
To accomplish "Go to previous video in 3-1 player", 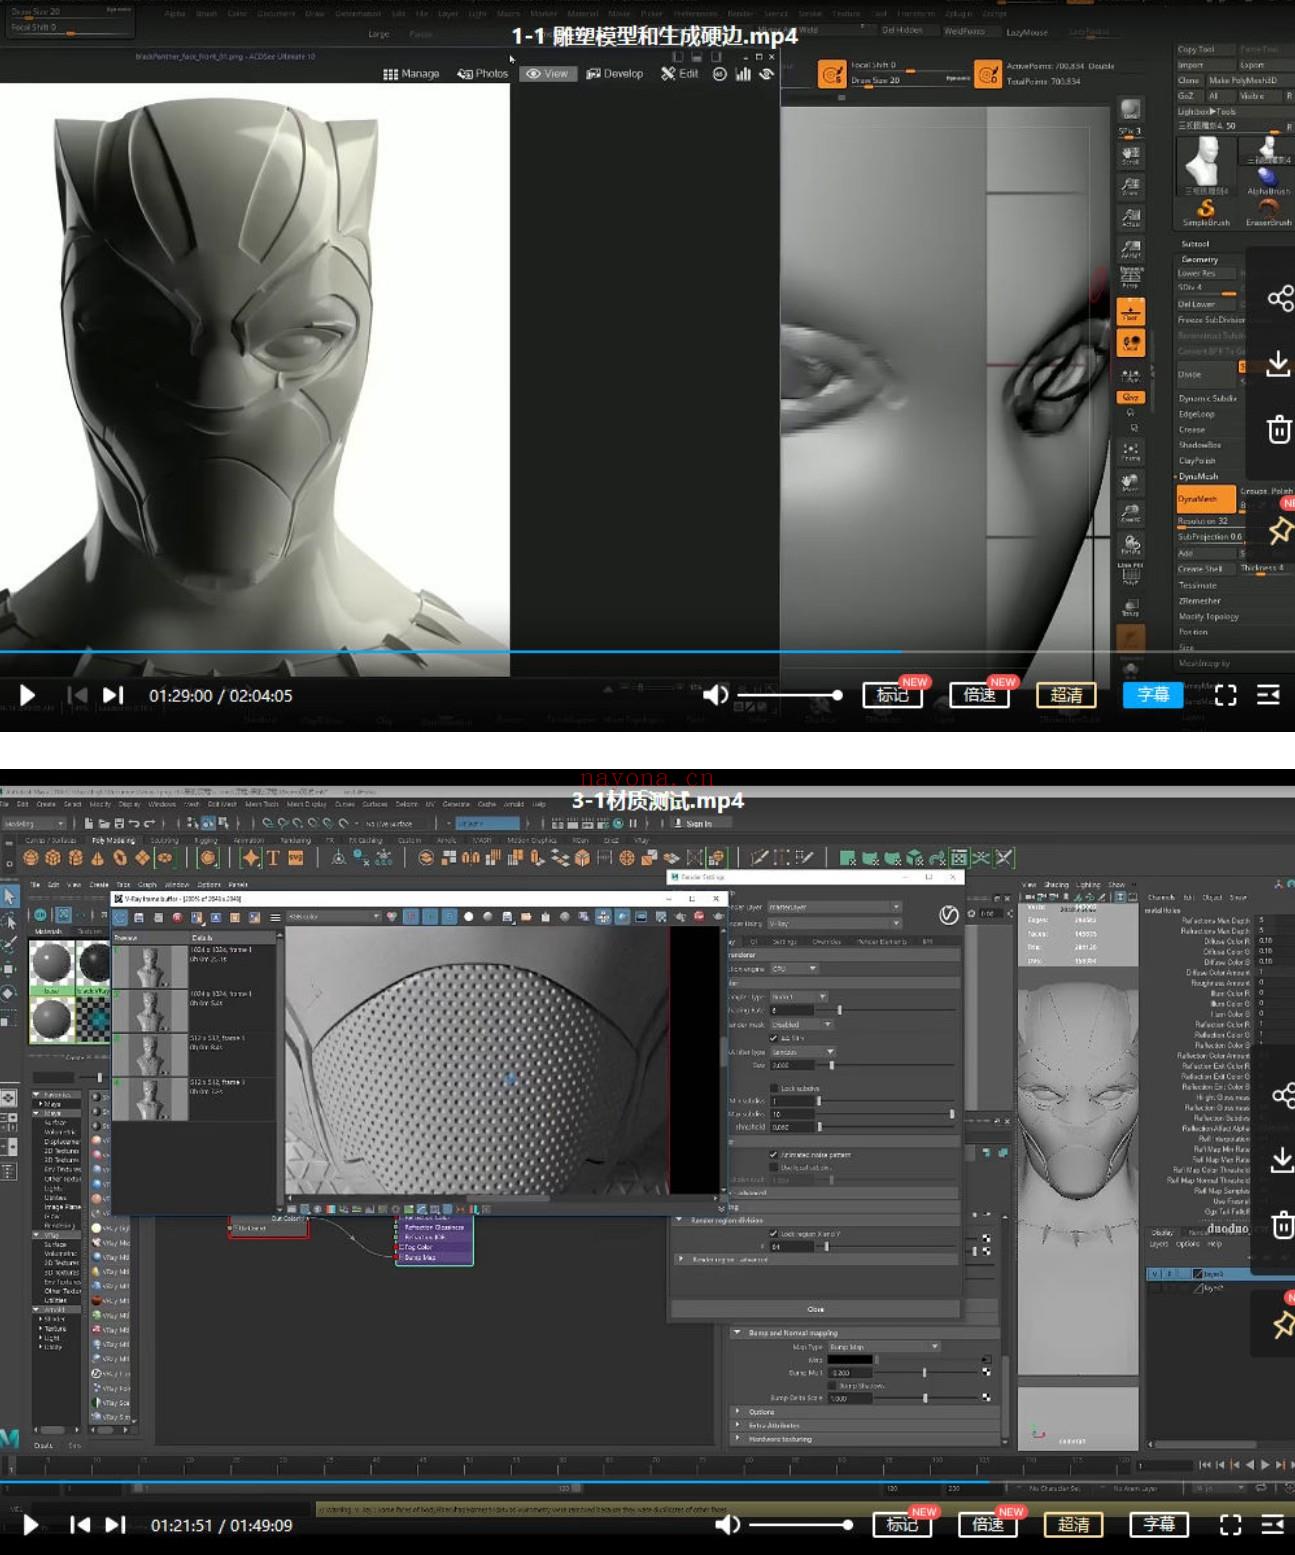I will (80, 1525).
